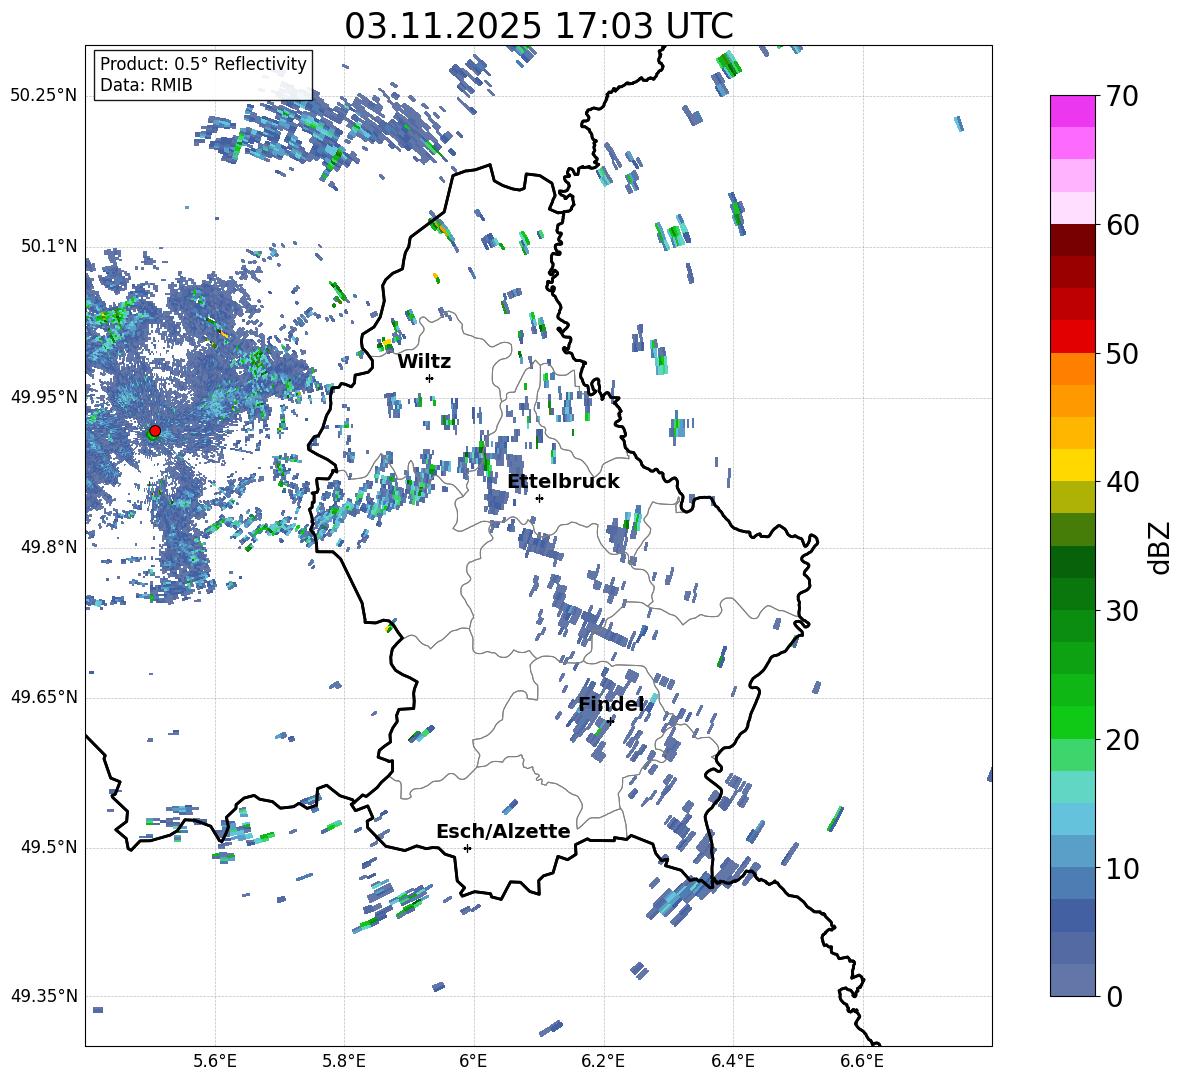Pick the bright red swatch just above 50 dBZ
The width and height of the screenshot is (1184, 1081).
click(x=1073, y=336)
